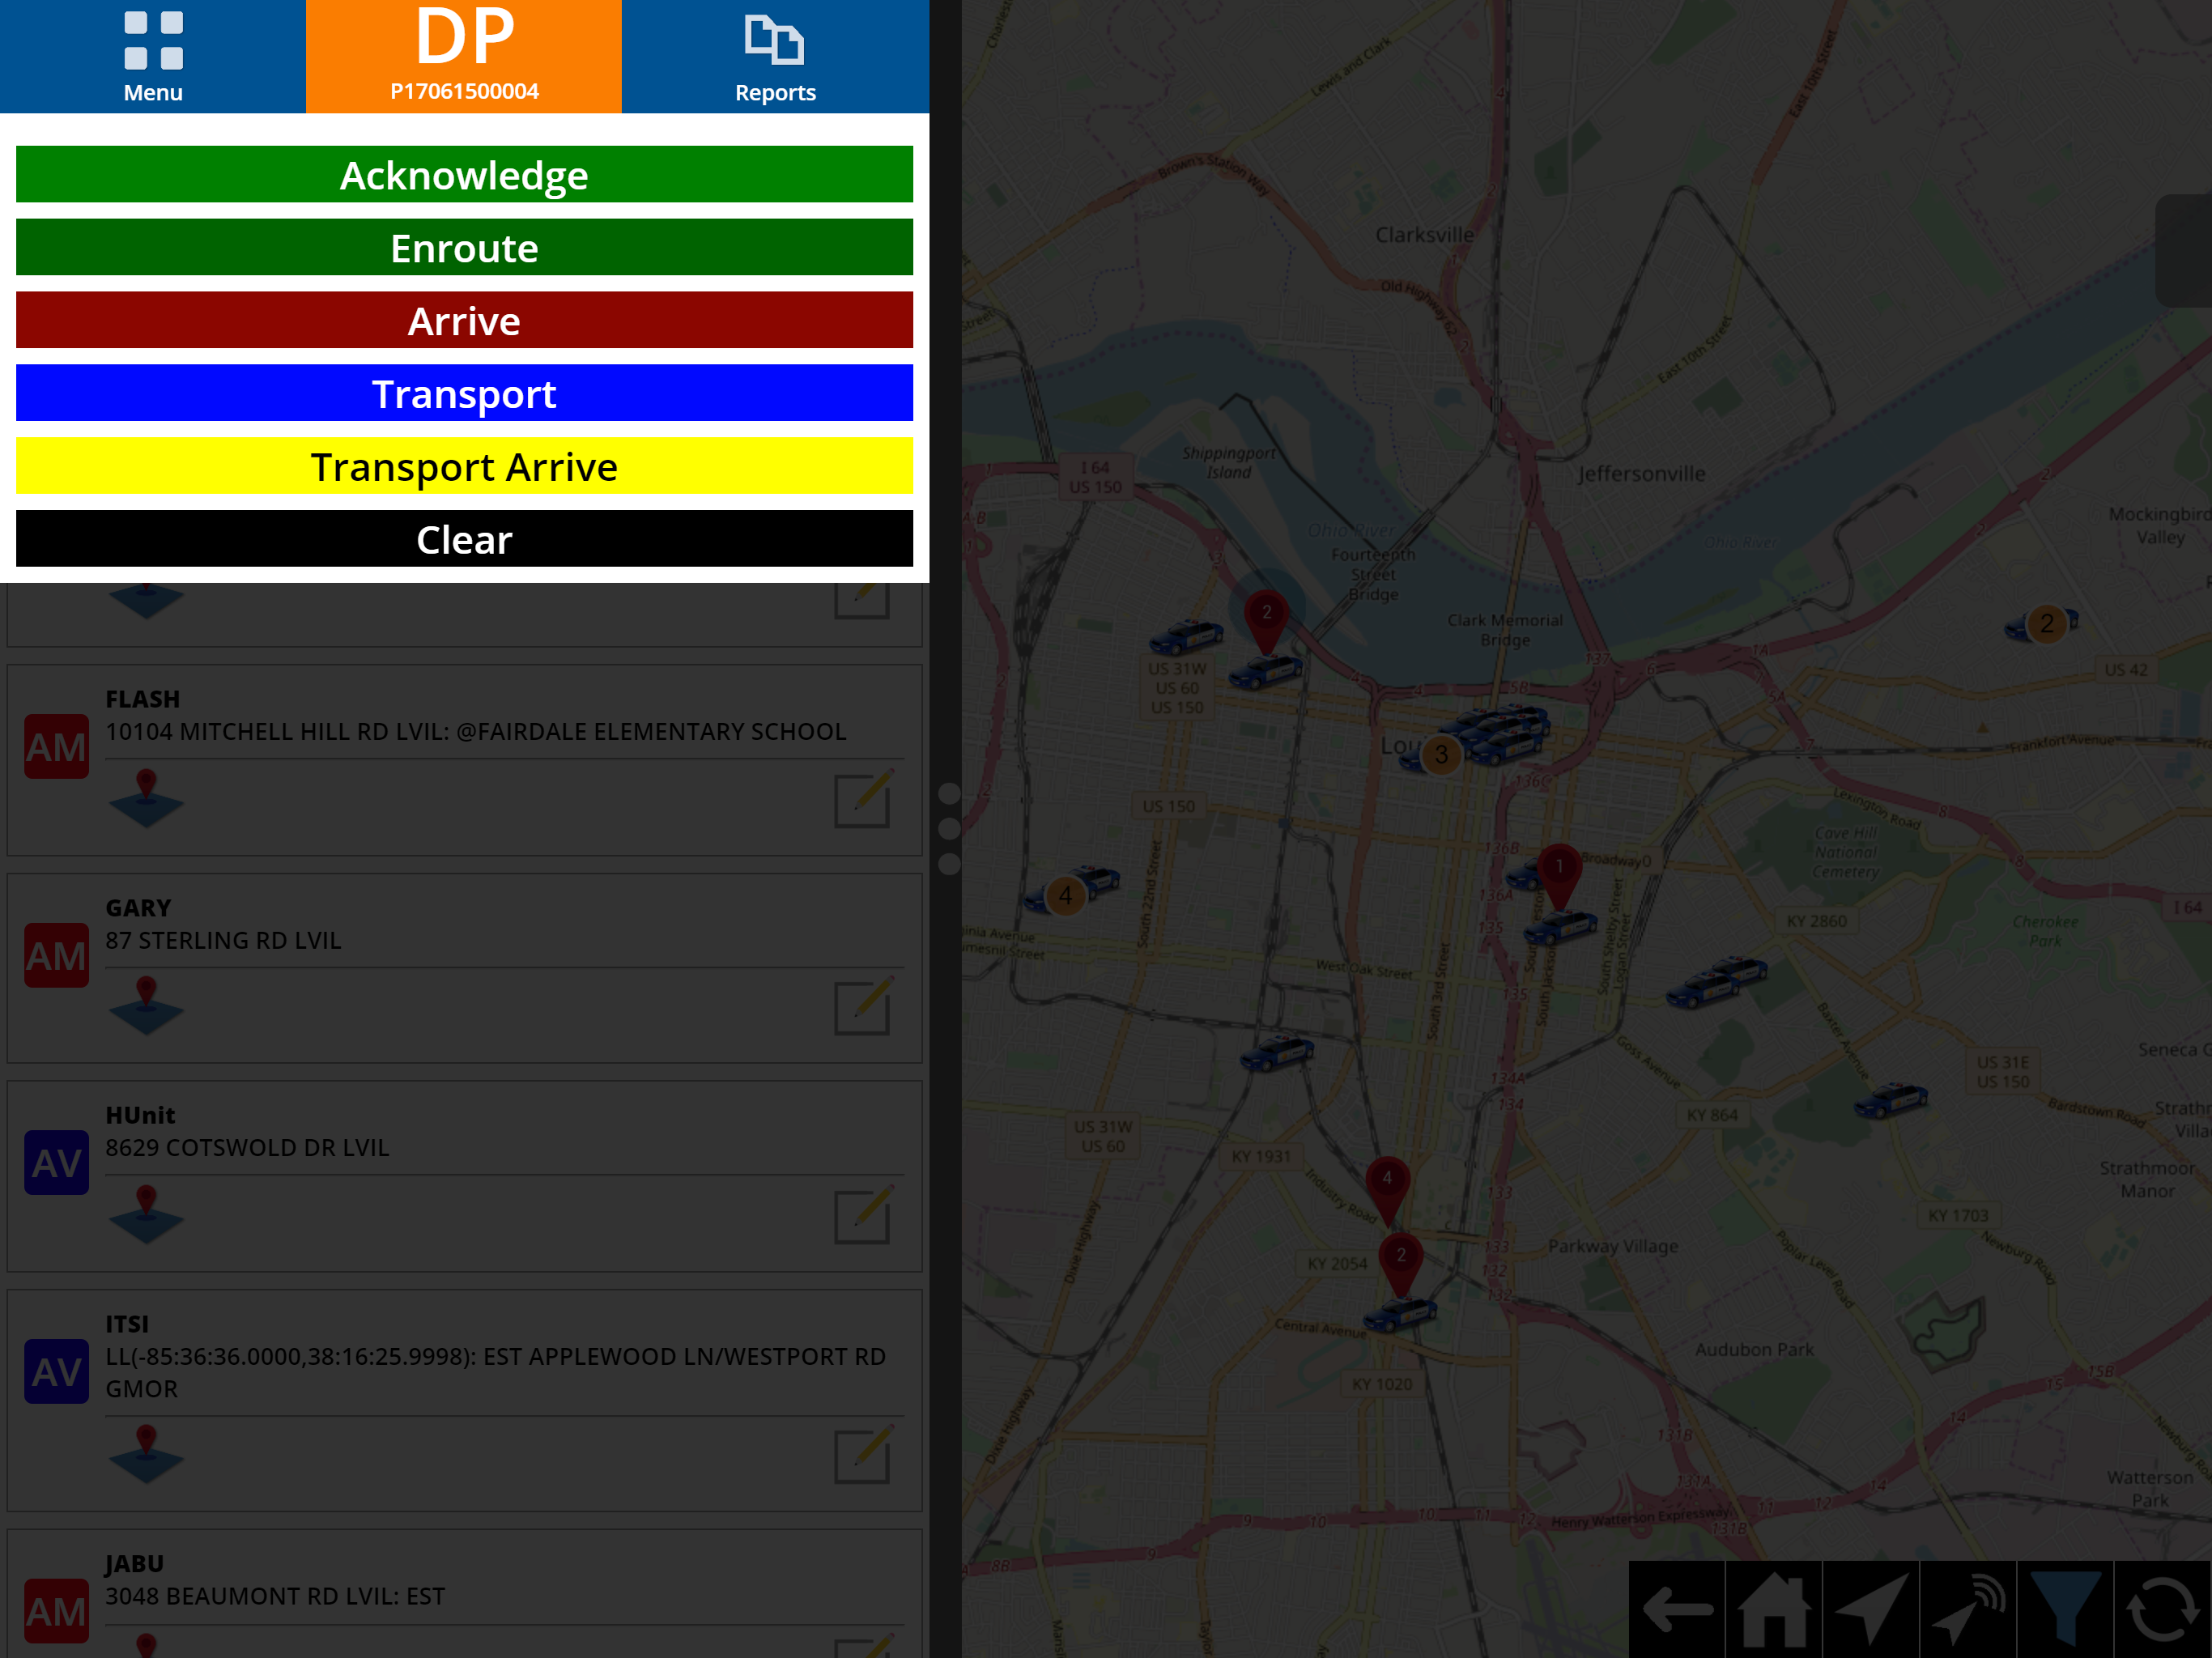Click the JABU unit name
This screenshot has width=2212, height=1658.
point(135,1564)
